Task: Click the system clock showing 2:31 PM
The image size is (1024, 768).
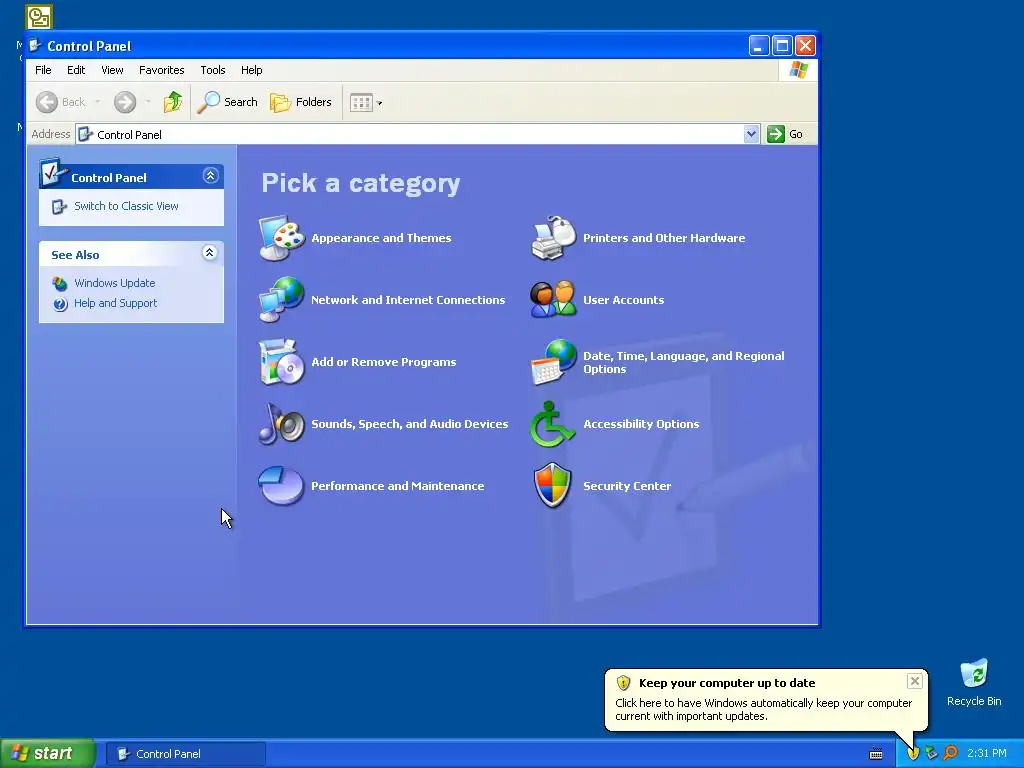Action: (987, 754)
